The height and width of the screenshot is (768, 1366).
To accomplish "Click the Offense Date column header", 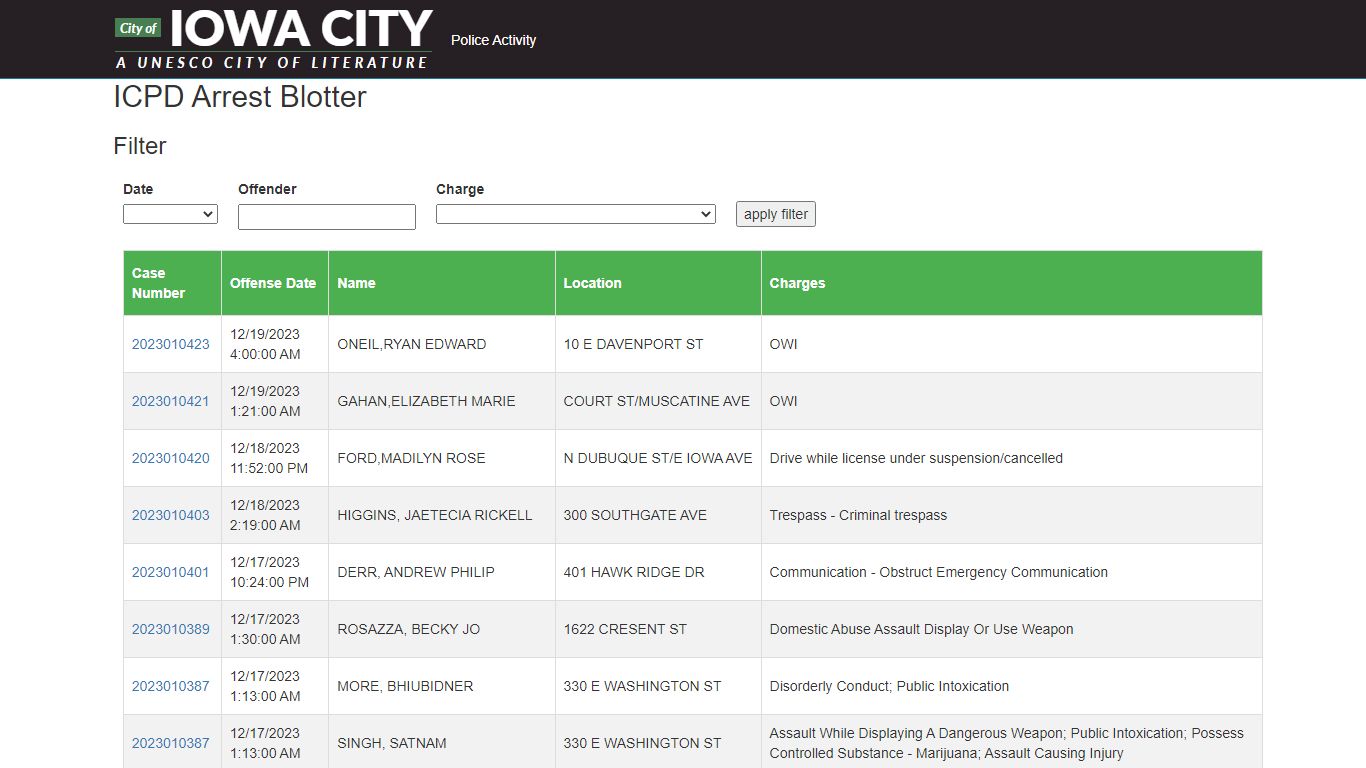I will (x=273, y=283).
